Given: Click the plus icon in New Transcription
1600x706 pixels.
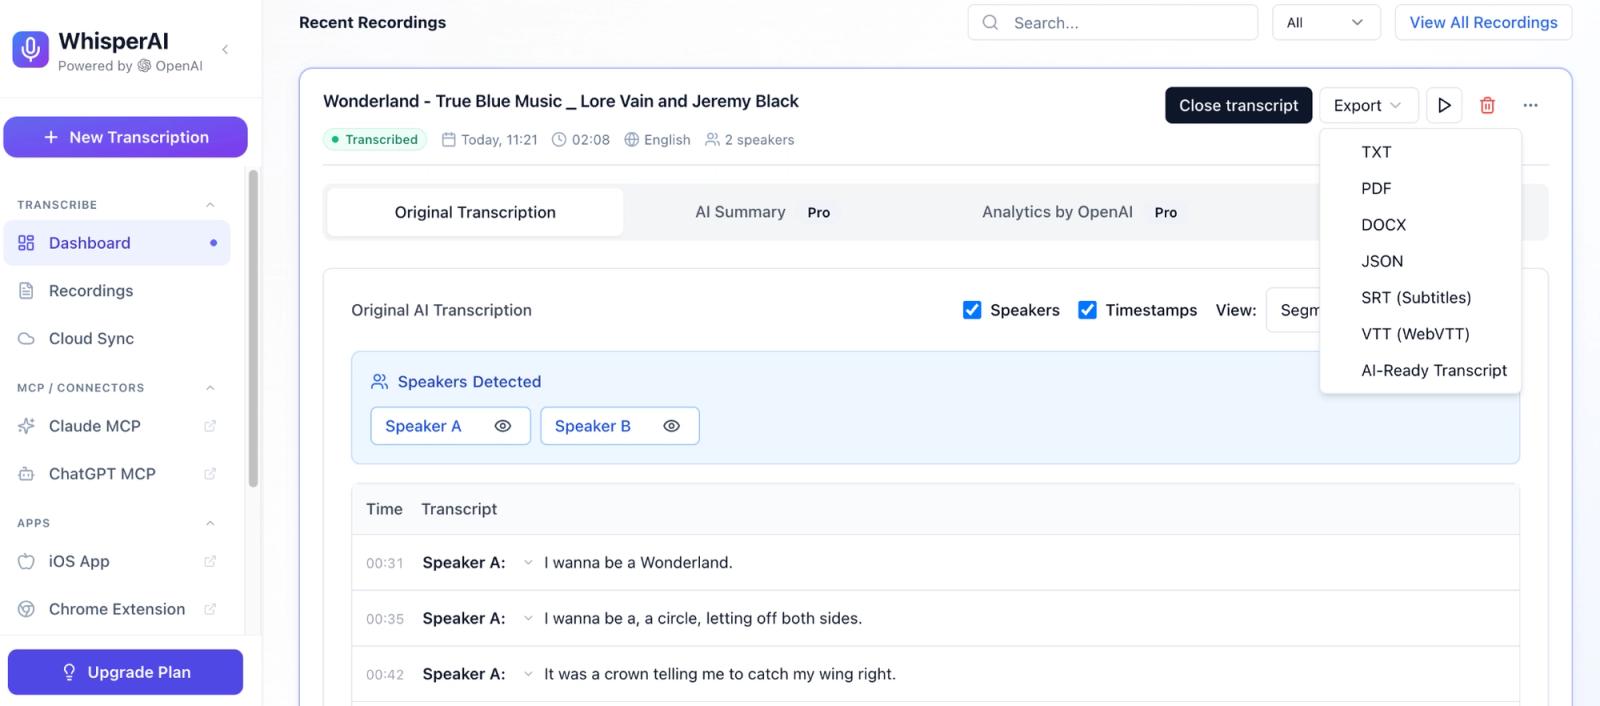Looking at the screenshot, I should click(x=51, y=137).
